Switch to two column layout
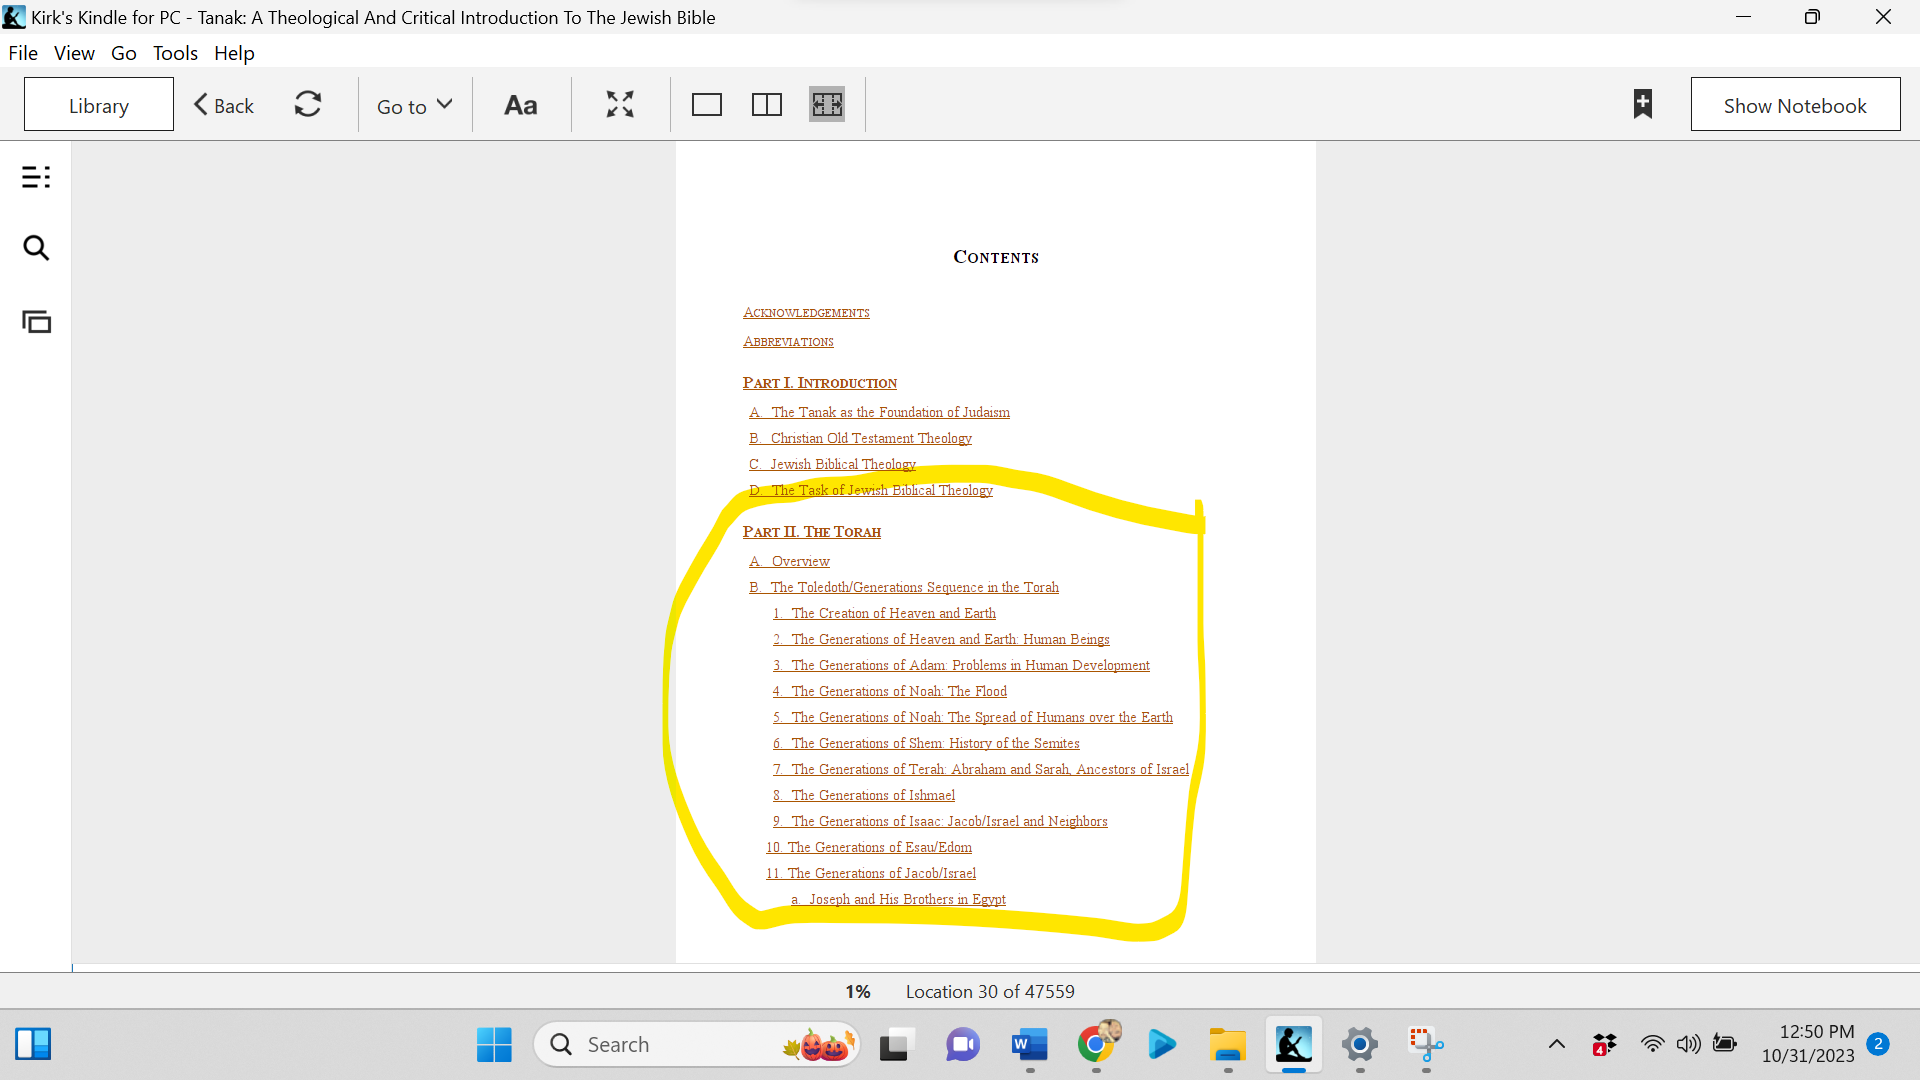 (x=767, y=104)
